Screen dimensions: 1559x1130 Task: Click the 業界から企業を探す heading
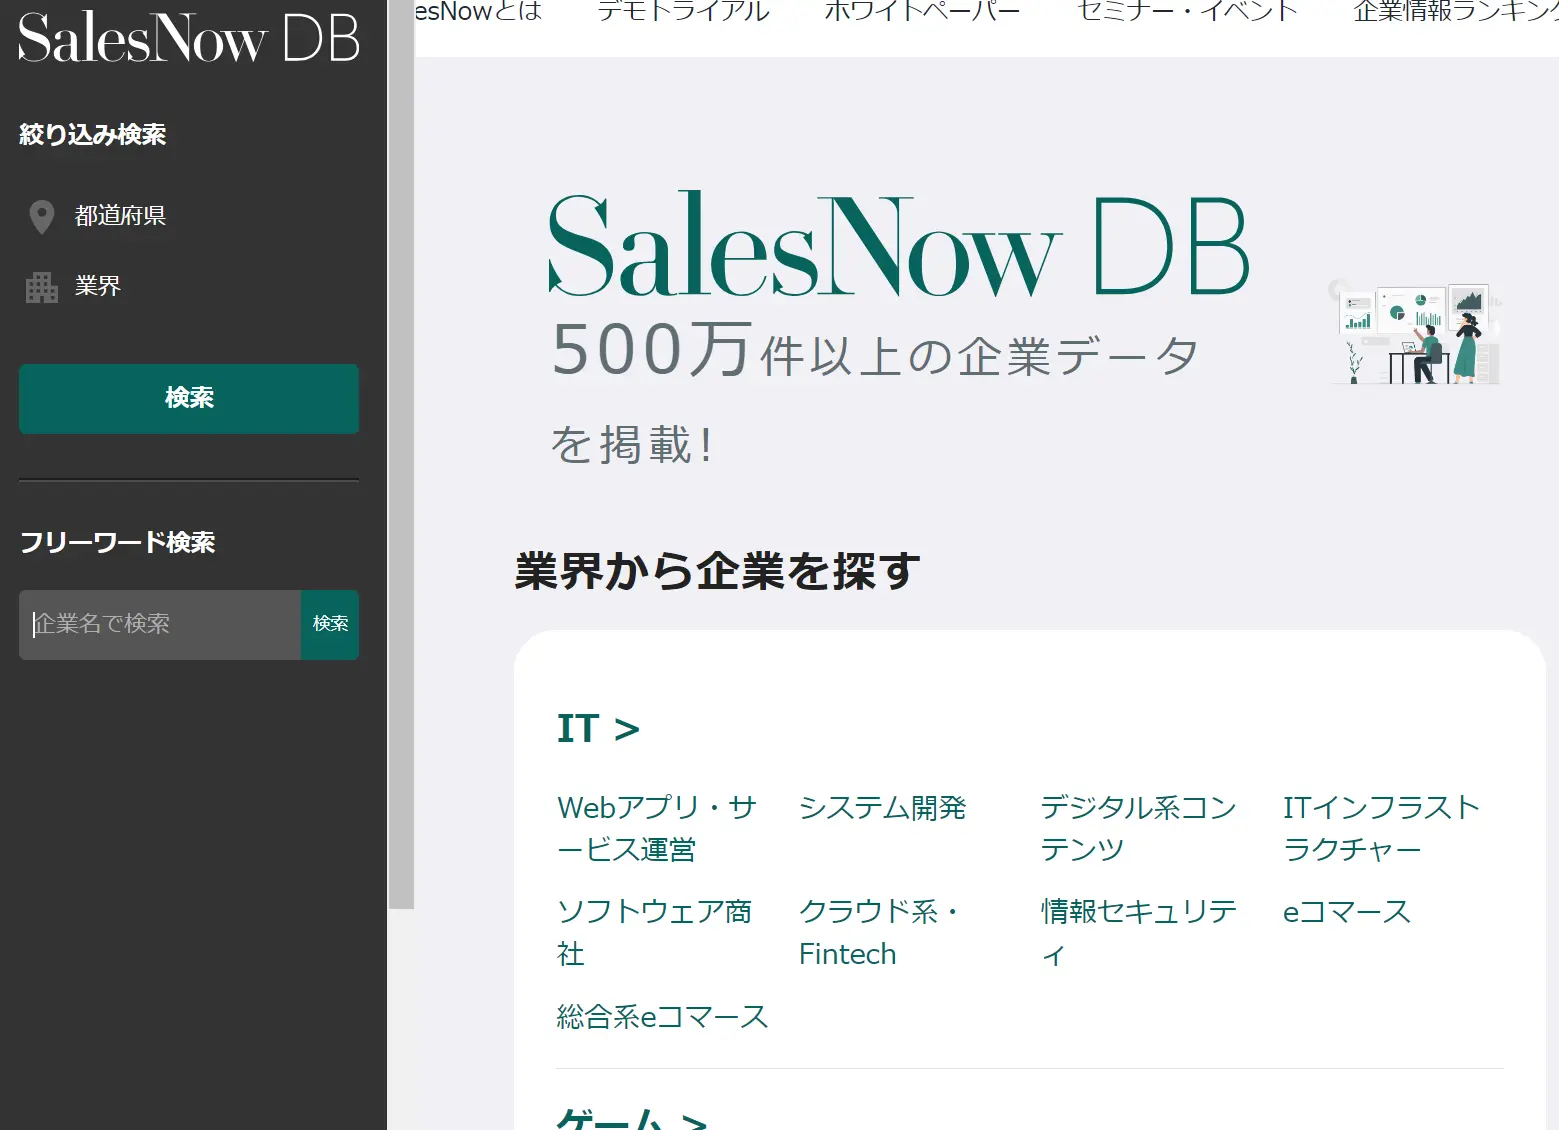[717, 571]
